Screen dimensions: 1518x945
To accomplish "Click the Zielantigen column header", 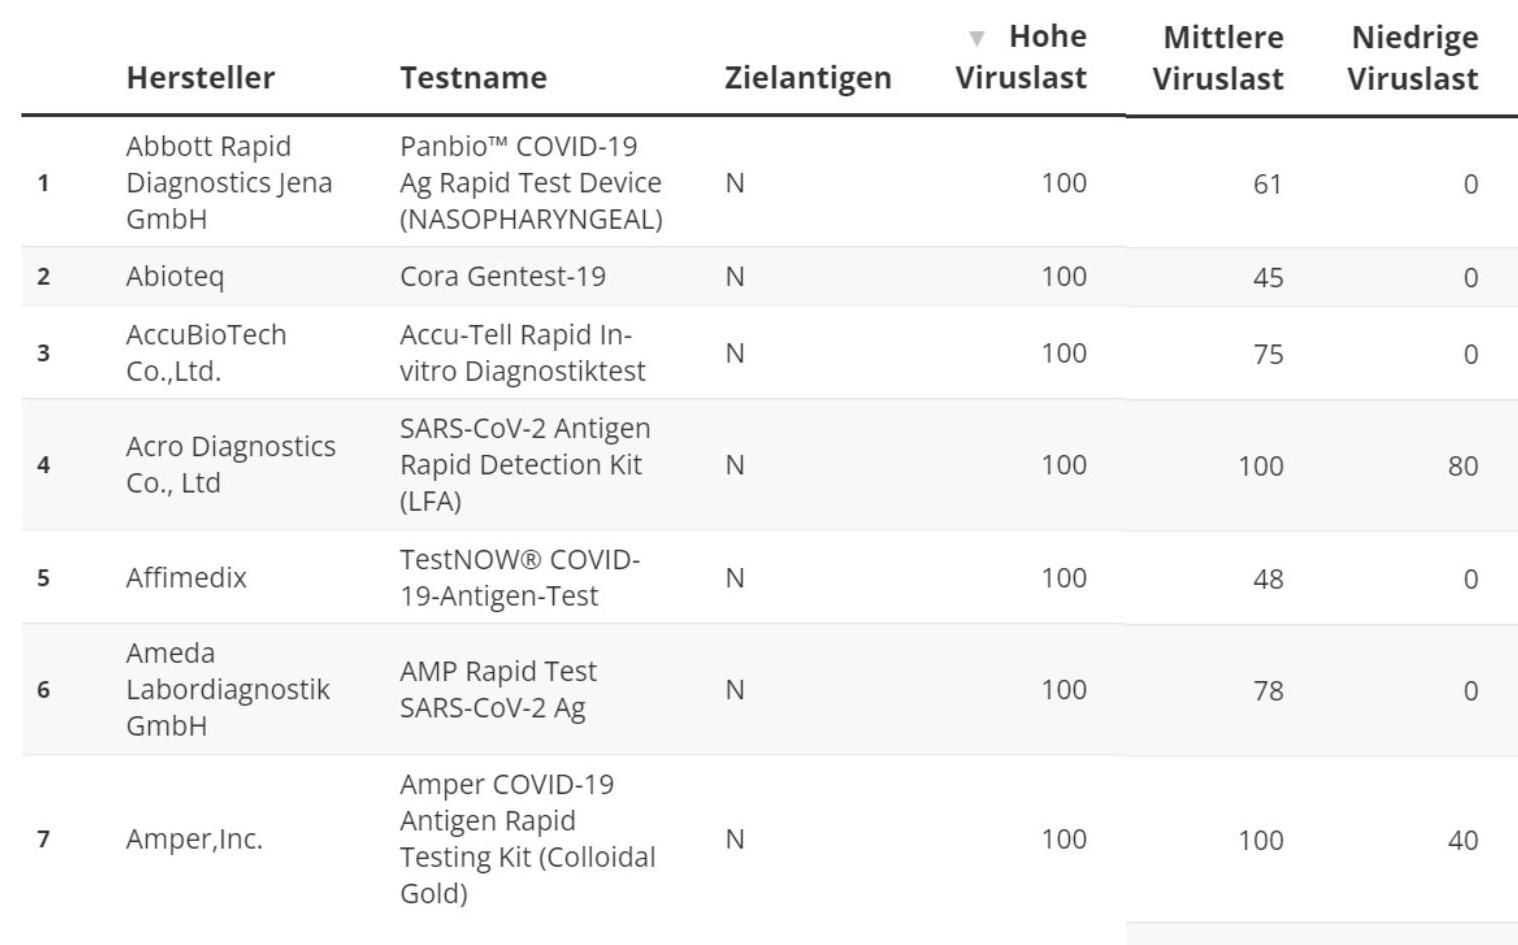I will point(807,78).
